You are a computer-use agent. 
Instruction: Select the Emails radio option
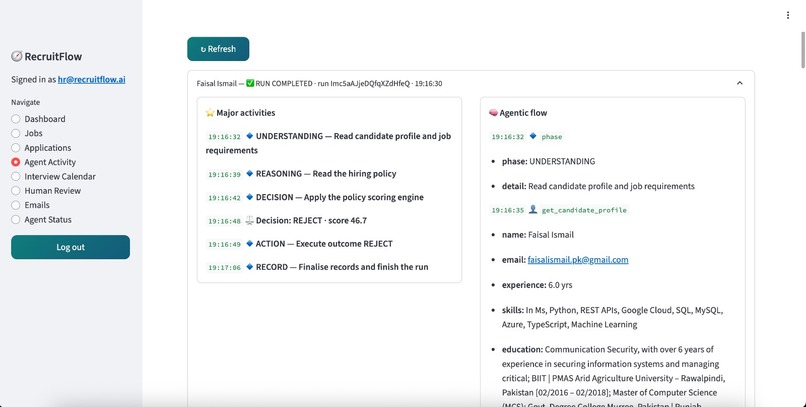coord(15,205)
